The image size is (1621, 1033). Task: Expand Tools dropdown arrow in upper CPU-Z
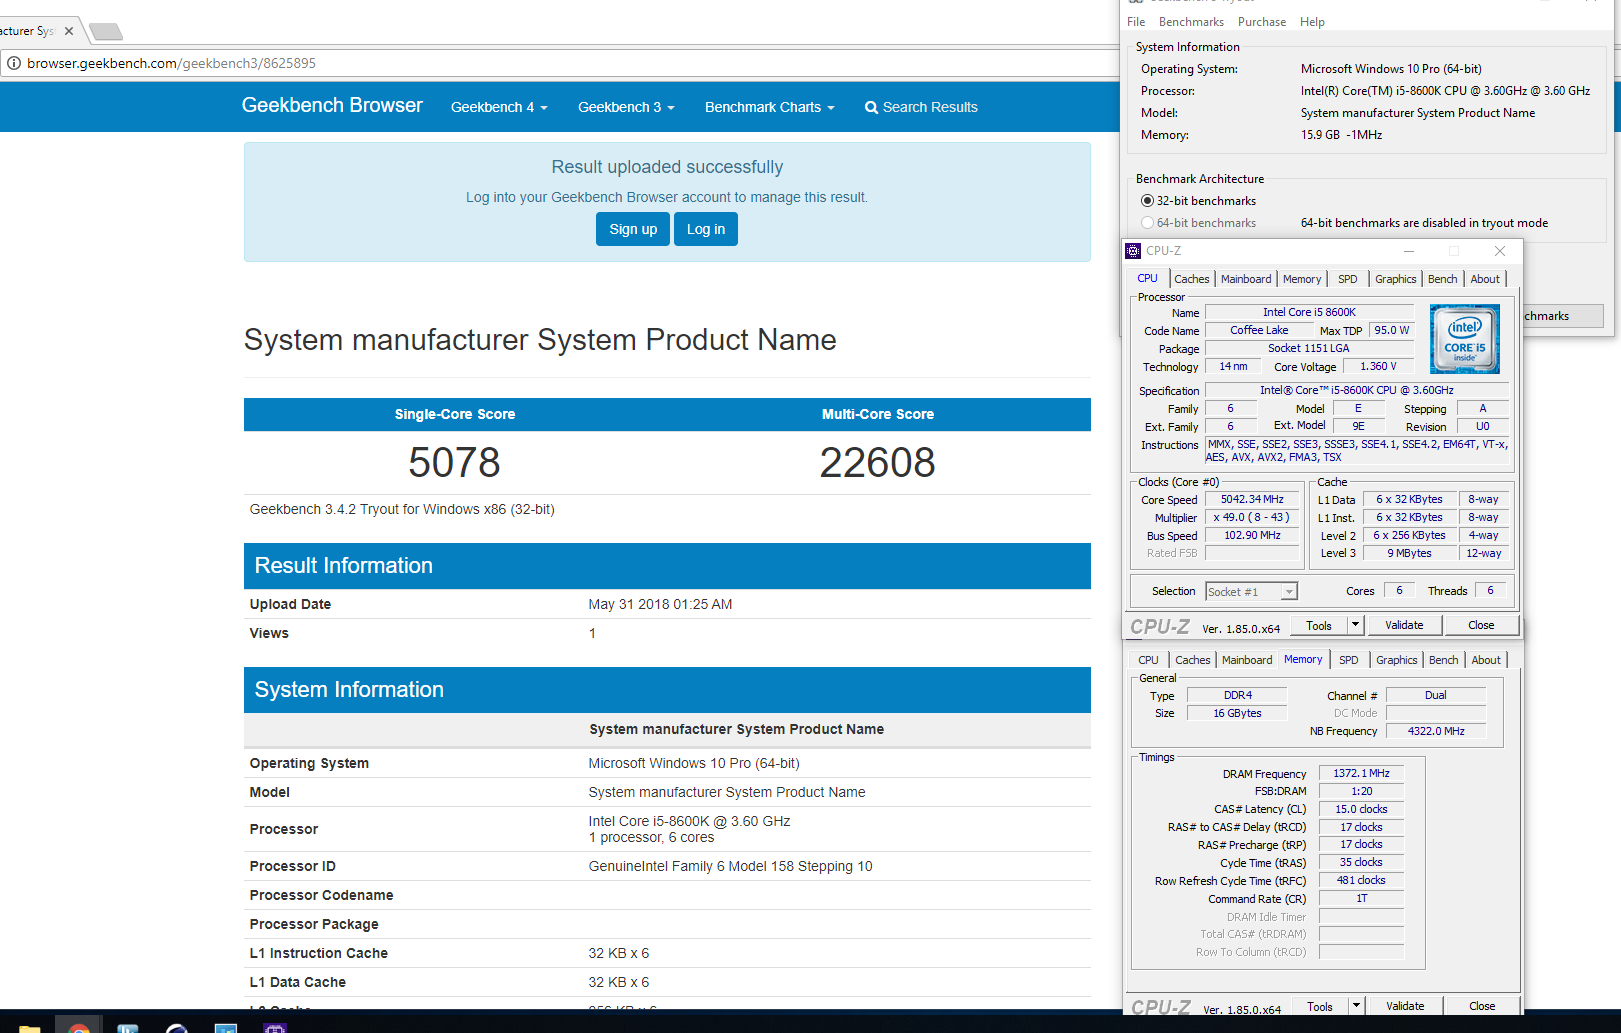click(1355, 626)
